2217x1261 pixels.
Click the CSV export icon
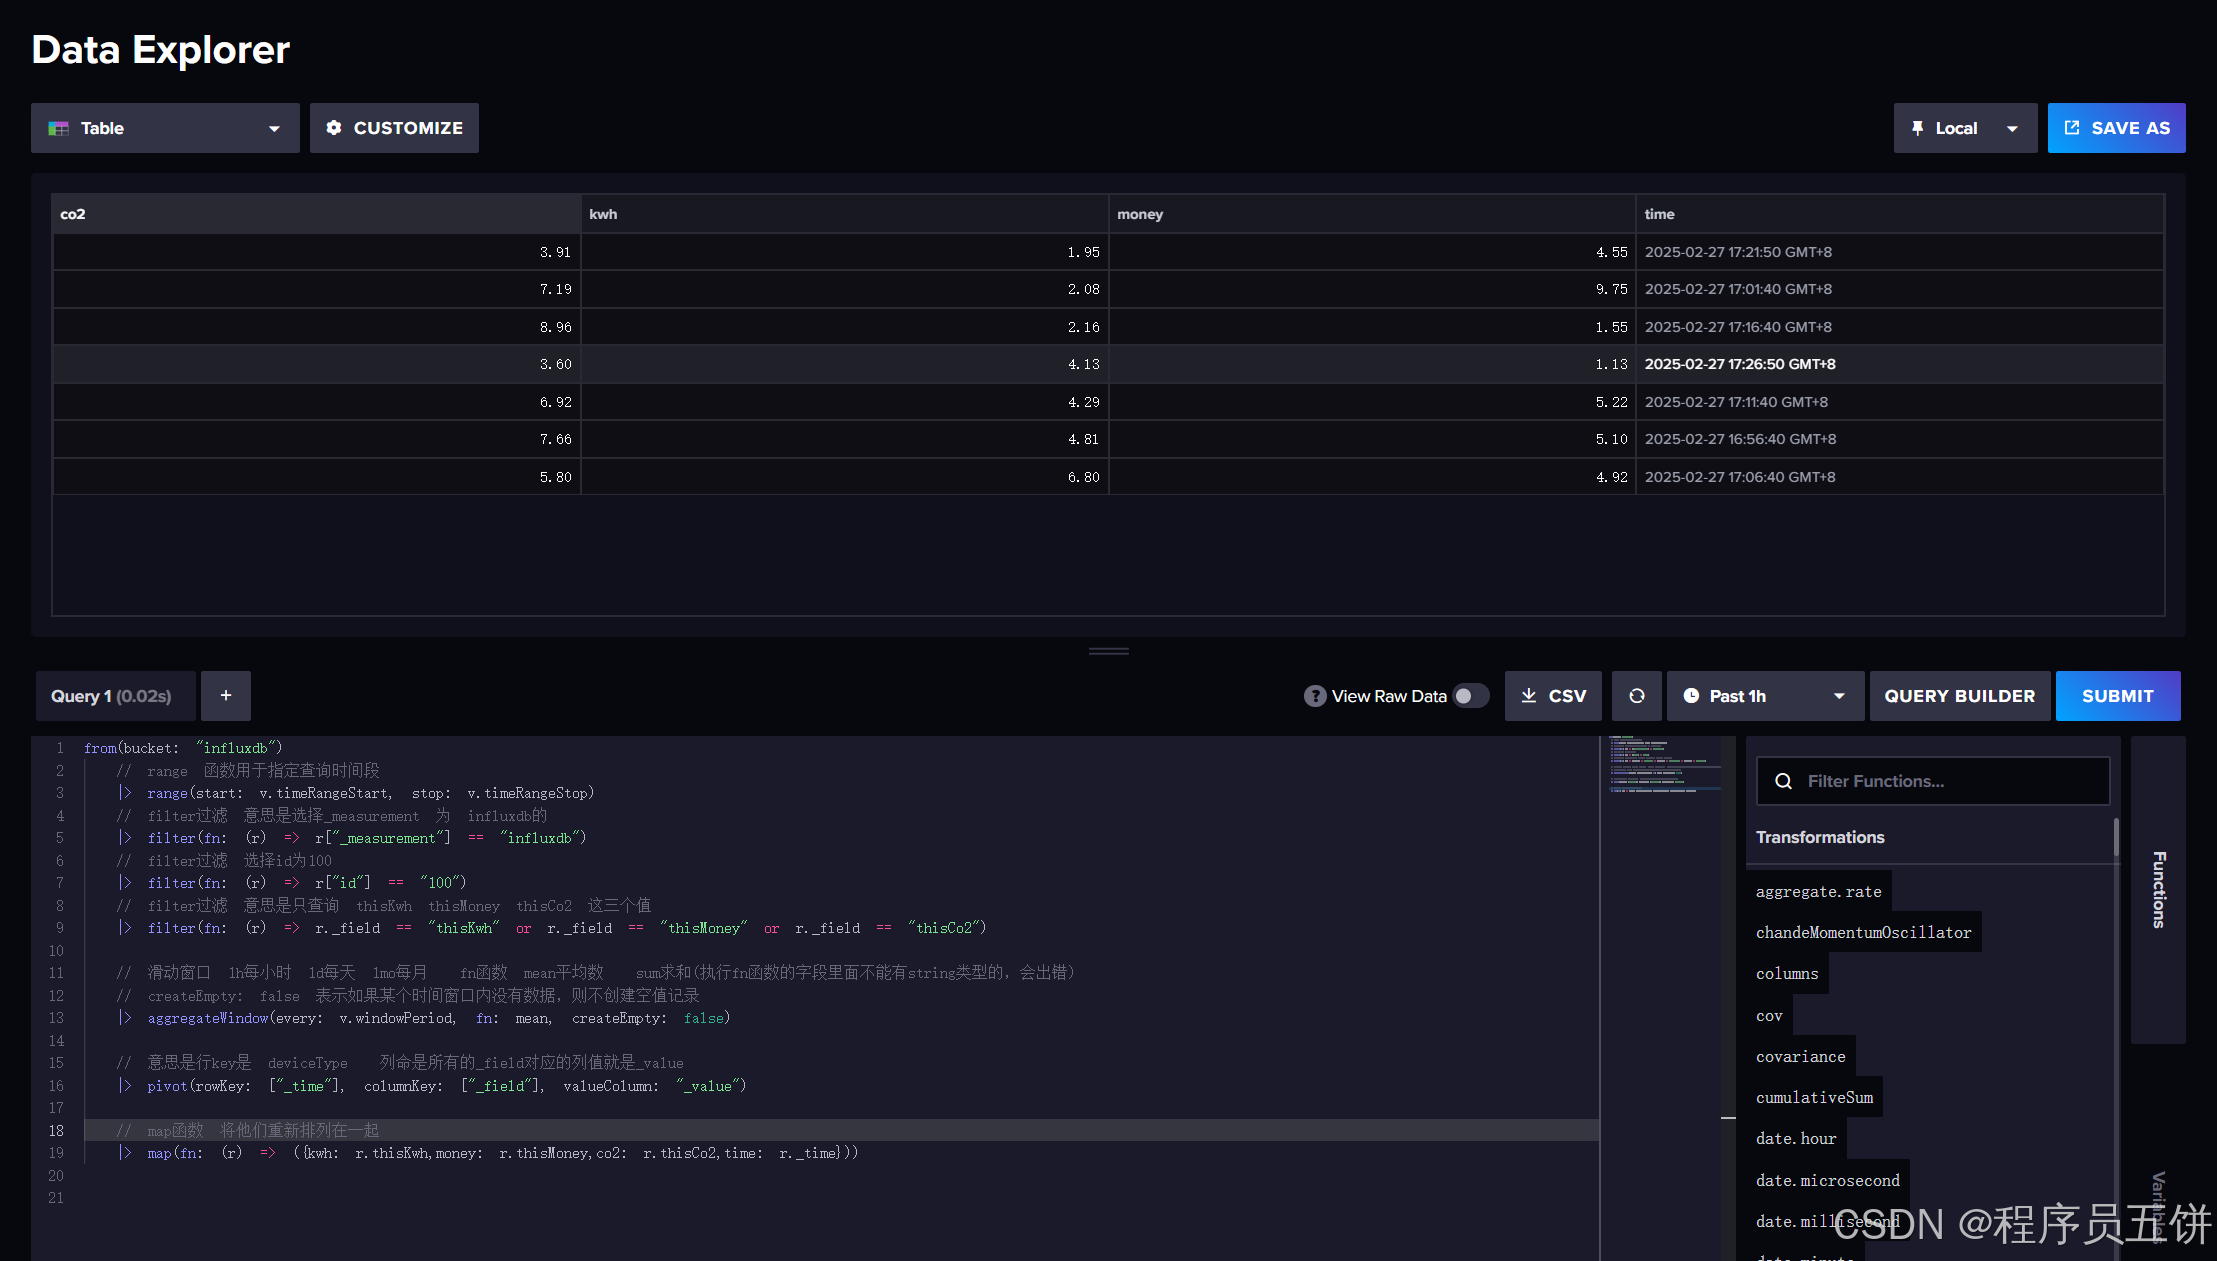1529,695
